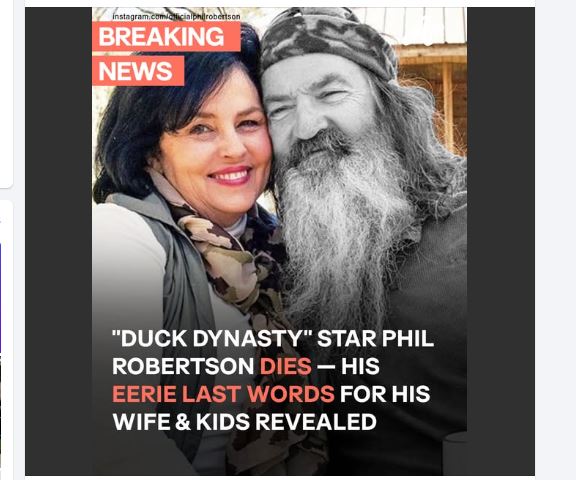The height and width of the screenshot is (480, 576).
Task: Click the dark letterbox bar right of photo
Action: pos(501,241)
